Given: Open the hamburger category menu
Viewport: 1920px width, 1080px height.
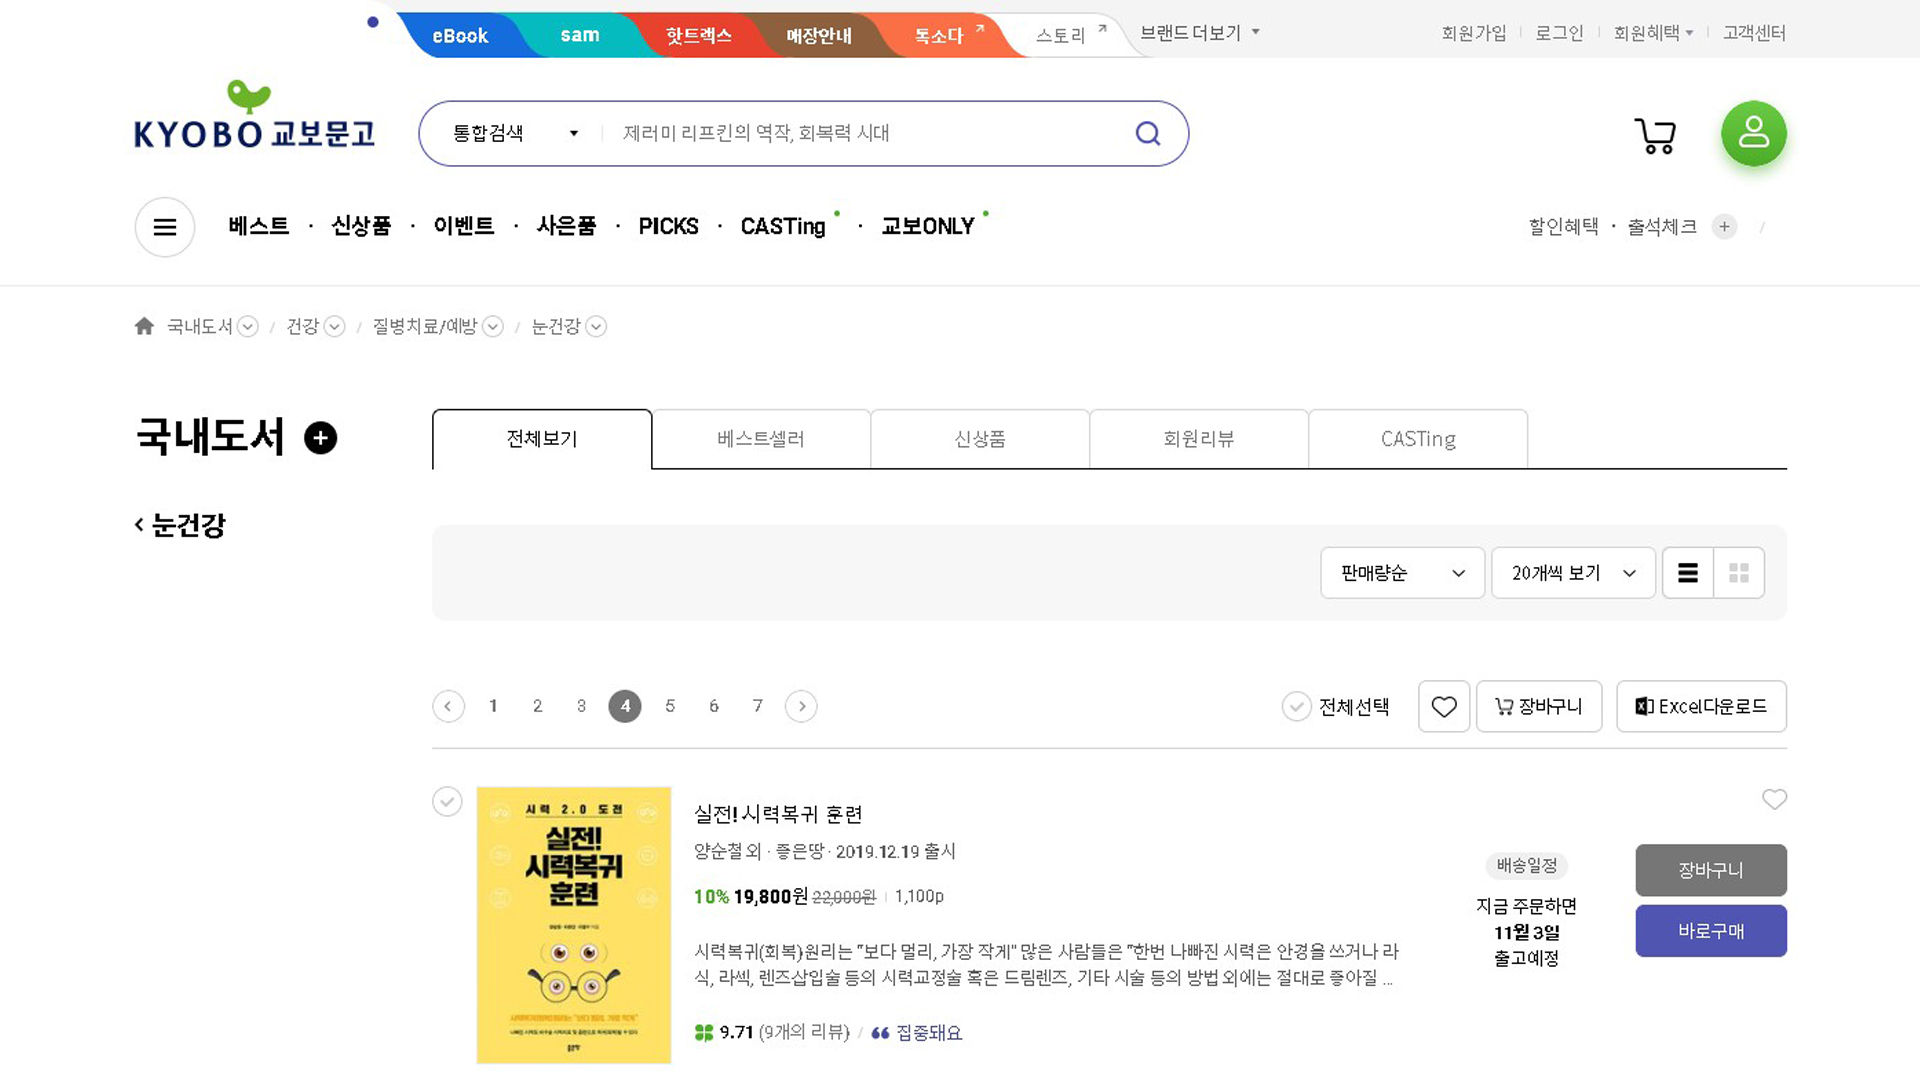Looking at the screenshot, I should click(165, 227).
